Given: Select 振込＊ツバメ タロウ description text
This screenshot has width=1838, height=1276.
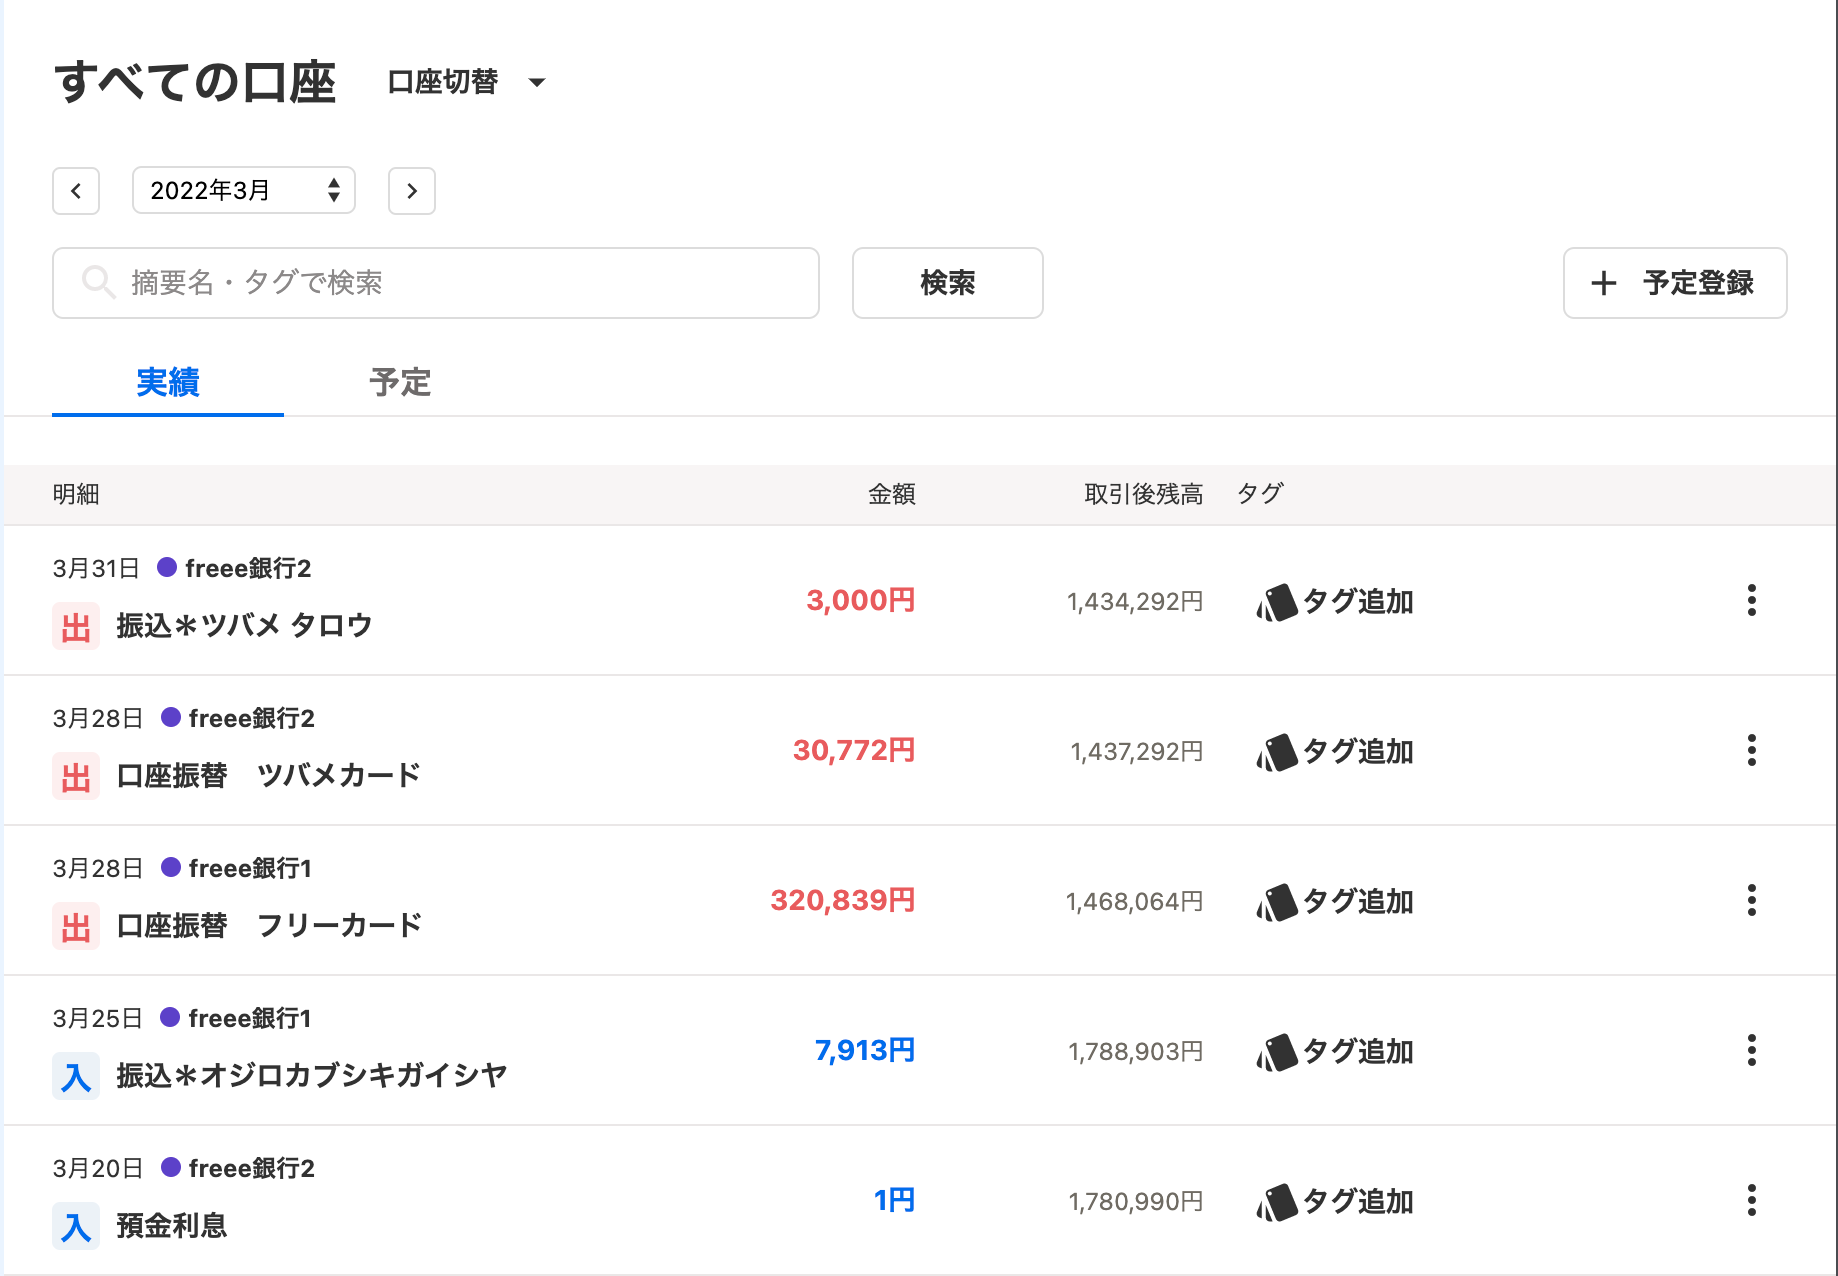Looking at the screenshot, I should (244, 626).
